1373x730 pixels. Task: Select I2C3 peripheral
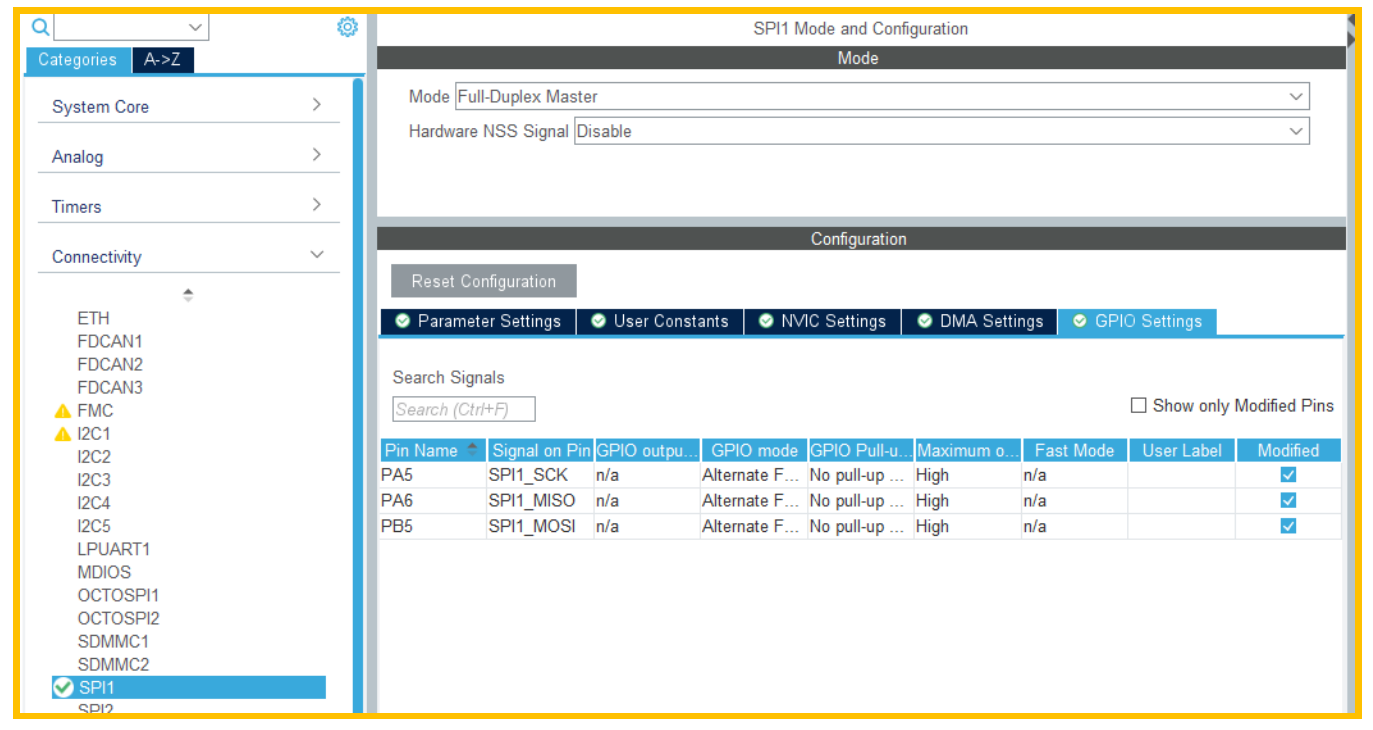point(94,480)
